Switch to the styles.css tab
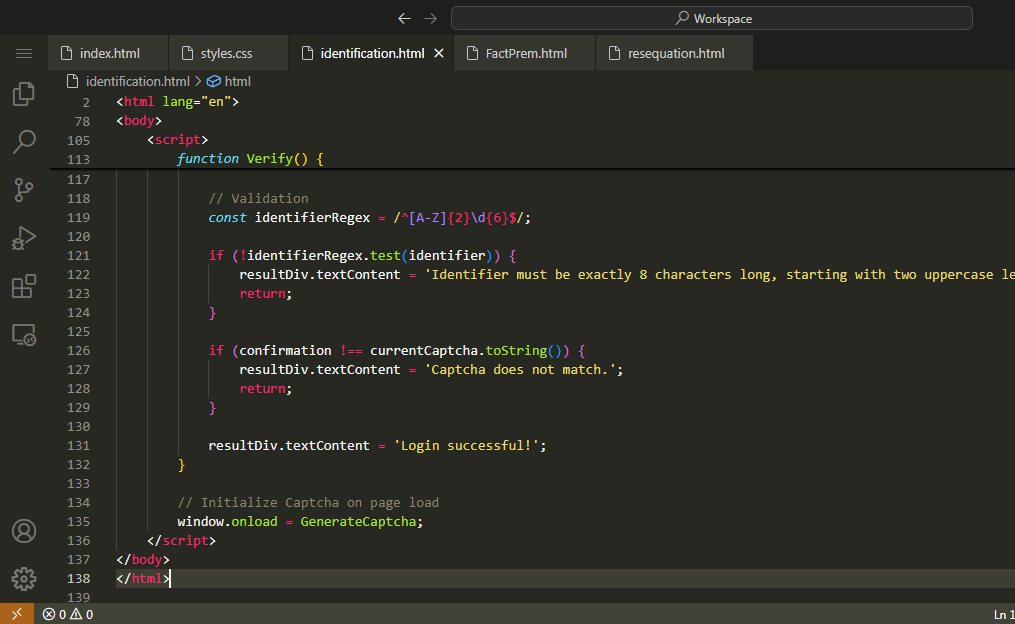Image resolution: width=1015 pixels, height=624 pixels. 226,53
